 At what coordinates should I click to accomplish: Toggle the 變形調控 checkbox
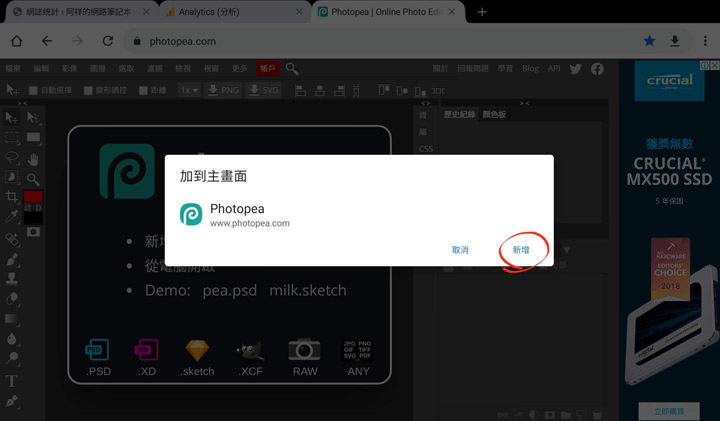click(88, 90)
